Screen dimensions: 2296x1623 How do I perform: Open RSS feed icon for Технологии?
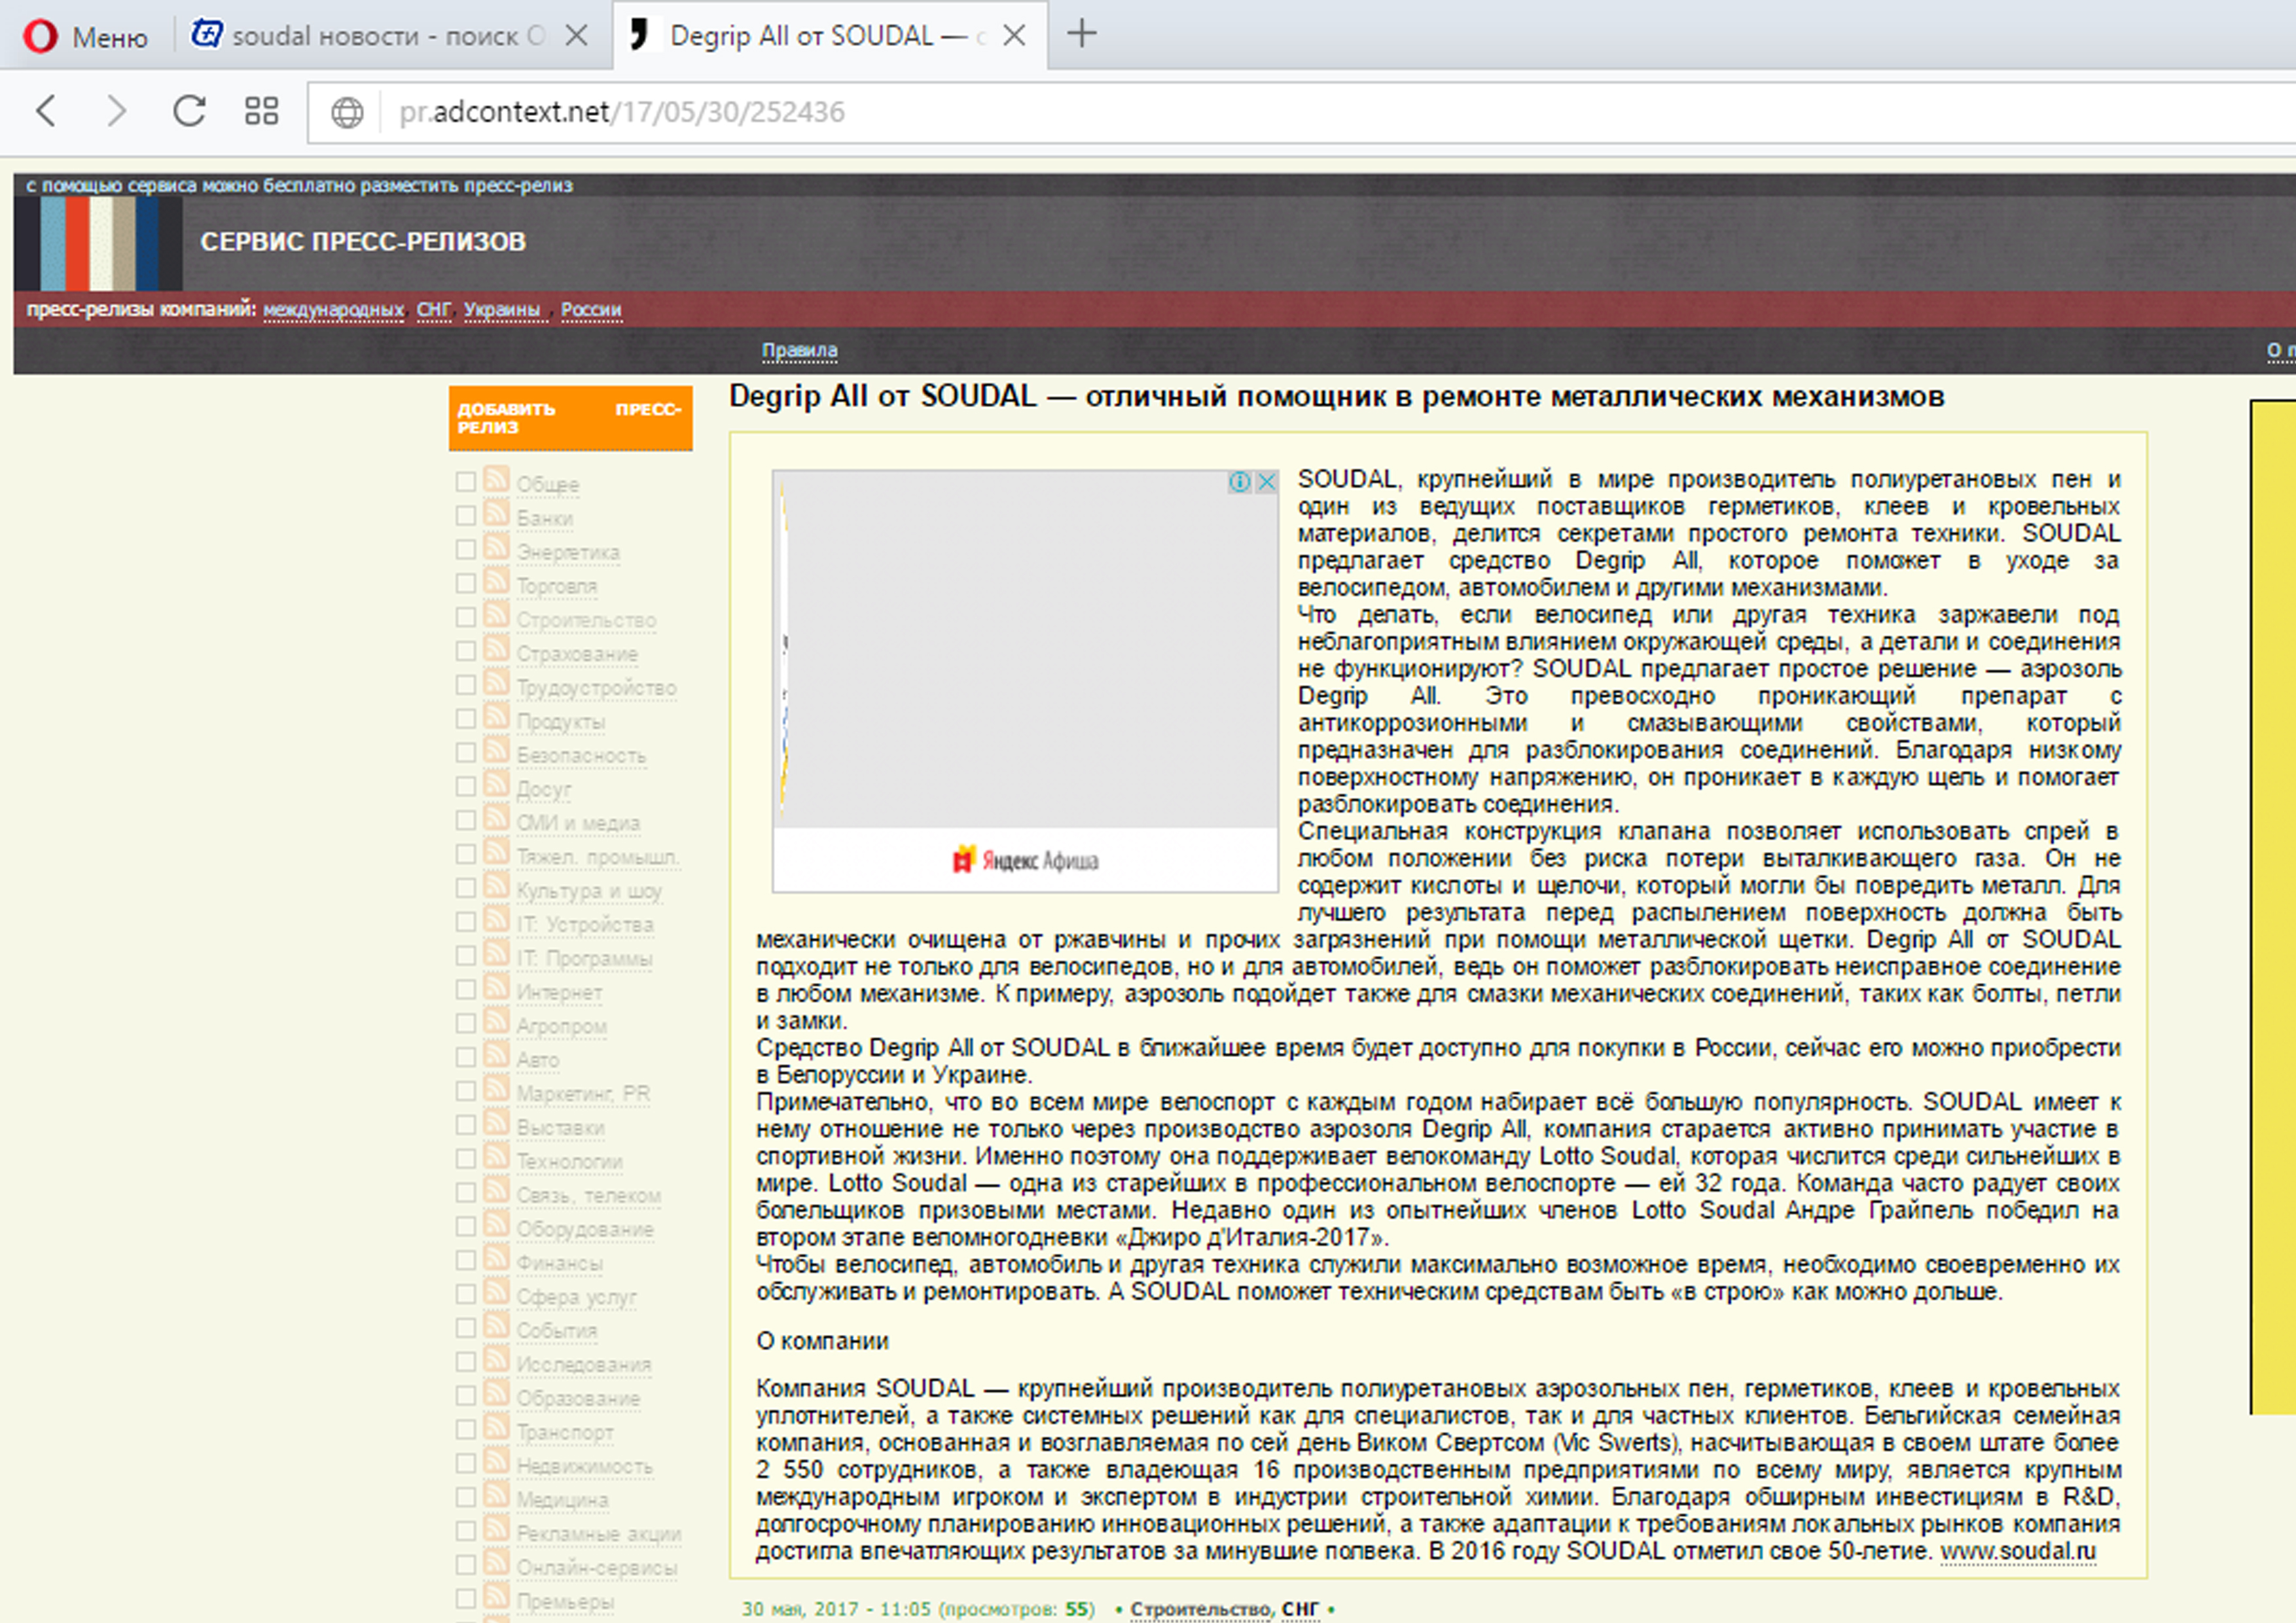point(496,1157)
